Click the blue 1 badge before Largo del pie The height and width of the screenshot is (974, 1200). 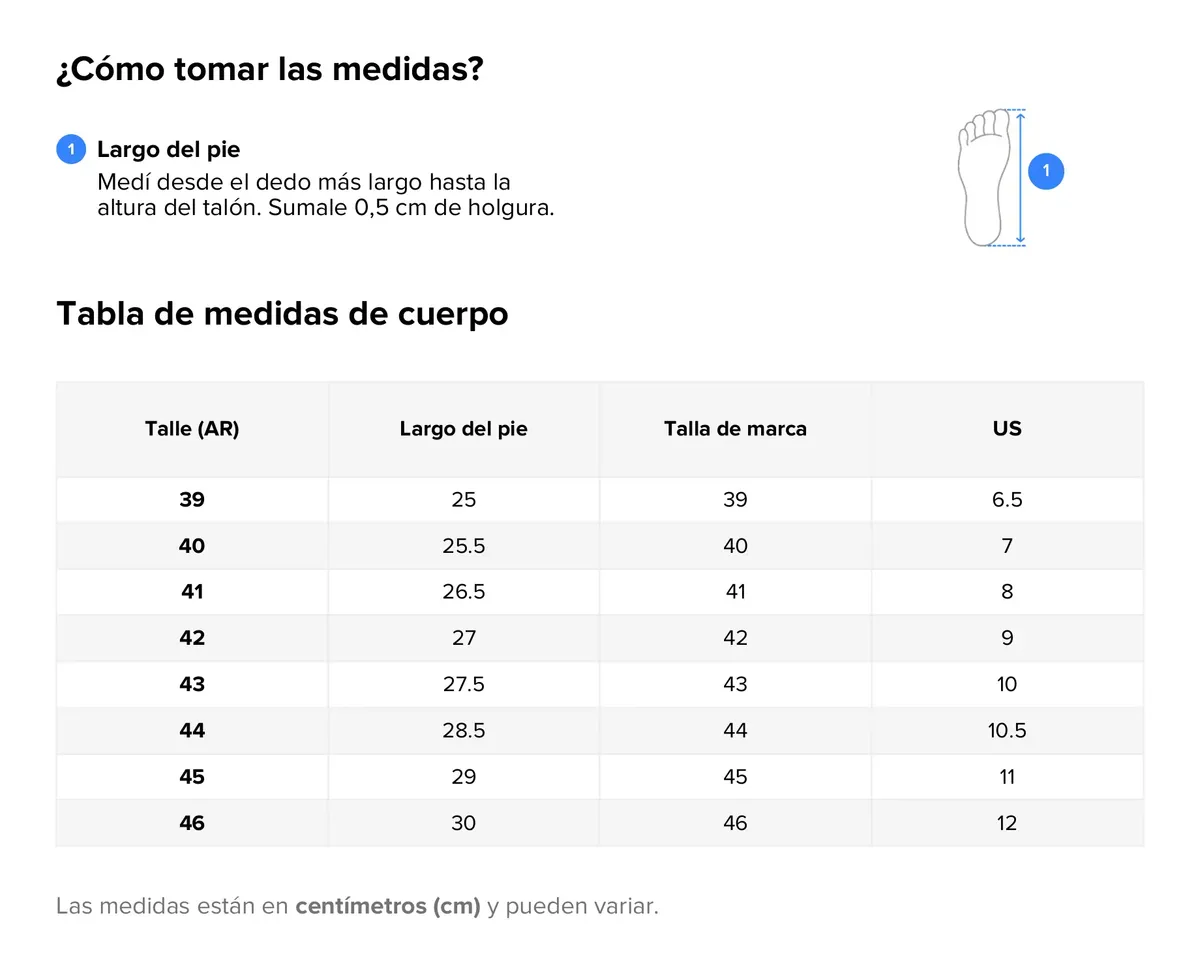71,150
